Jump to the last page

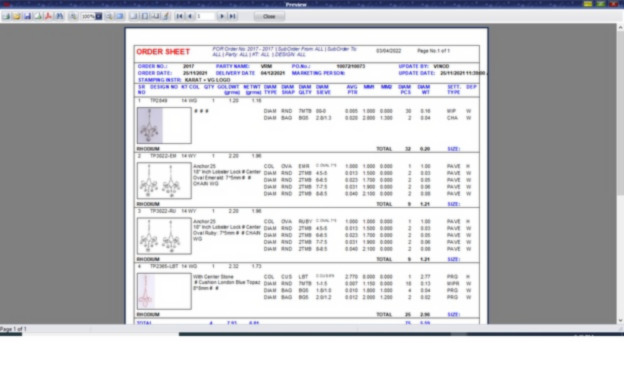point(233,16)
